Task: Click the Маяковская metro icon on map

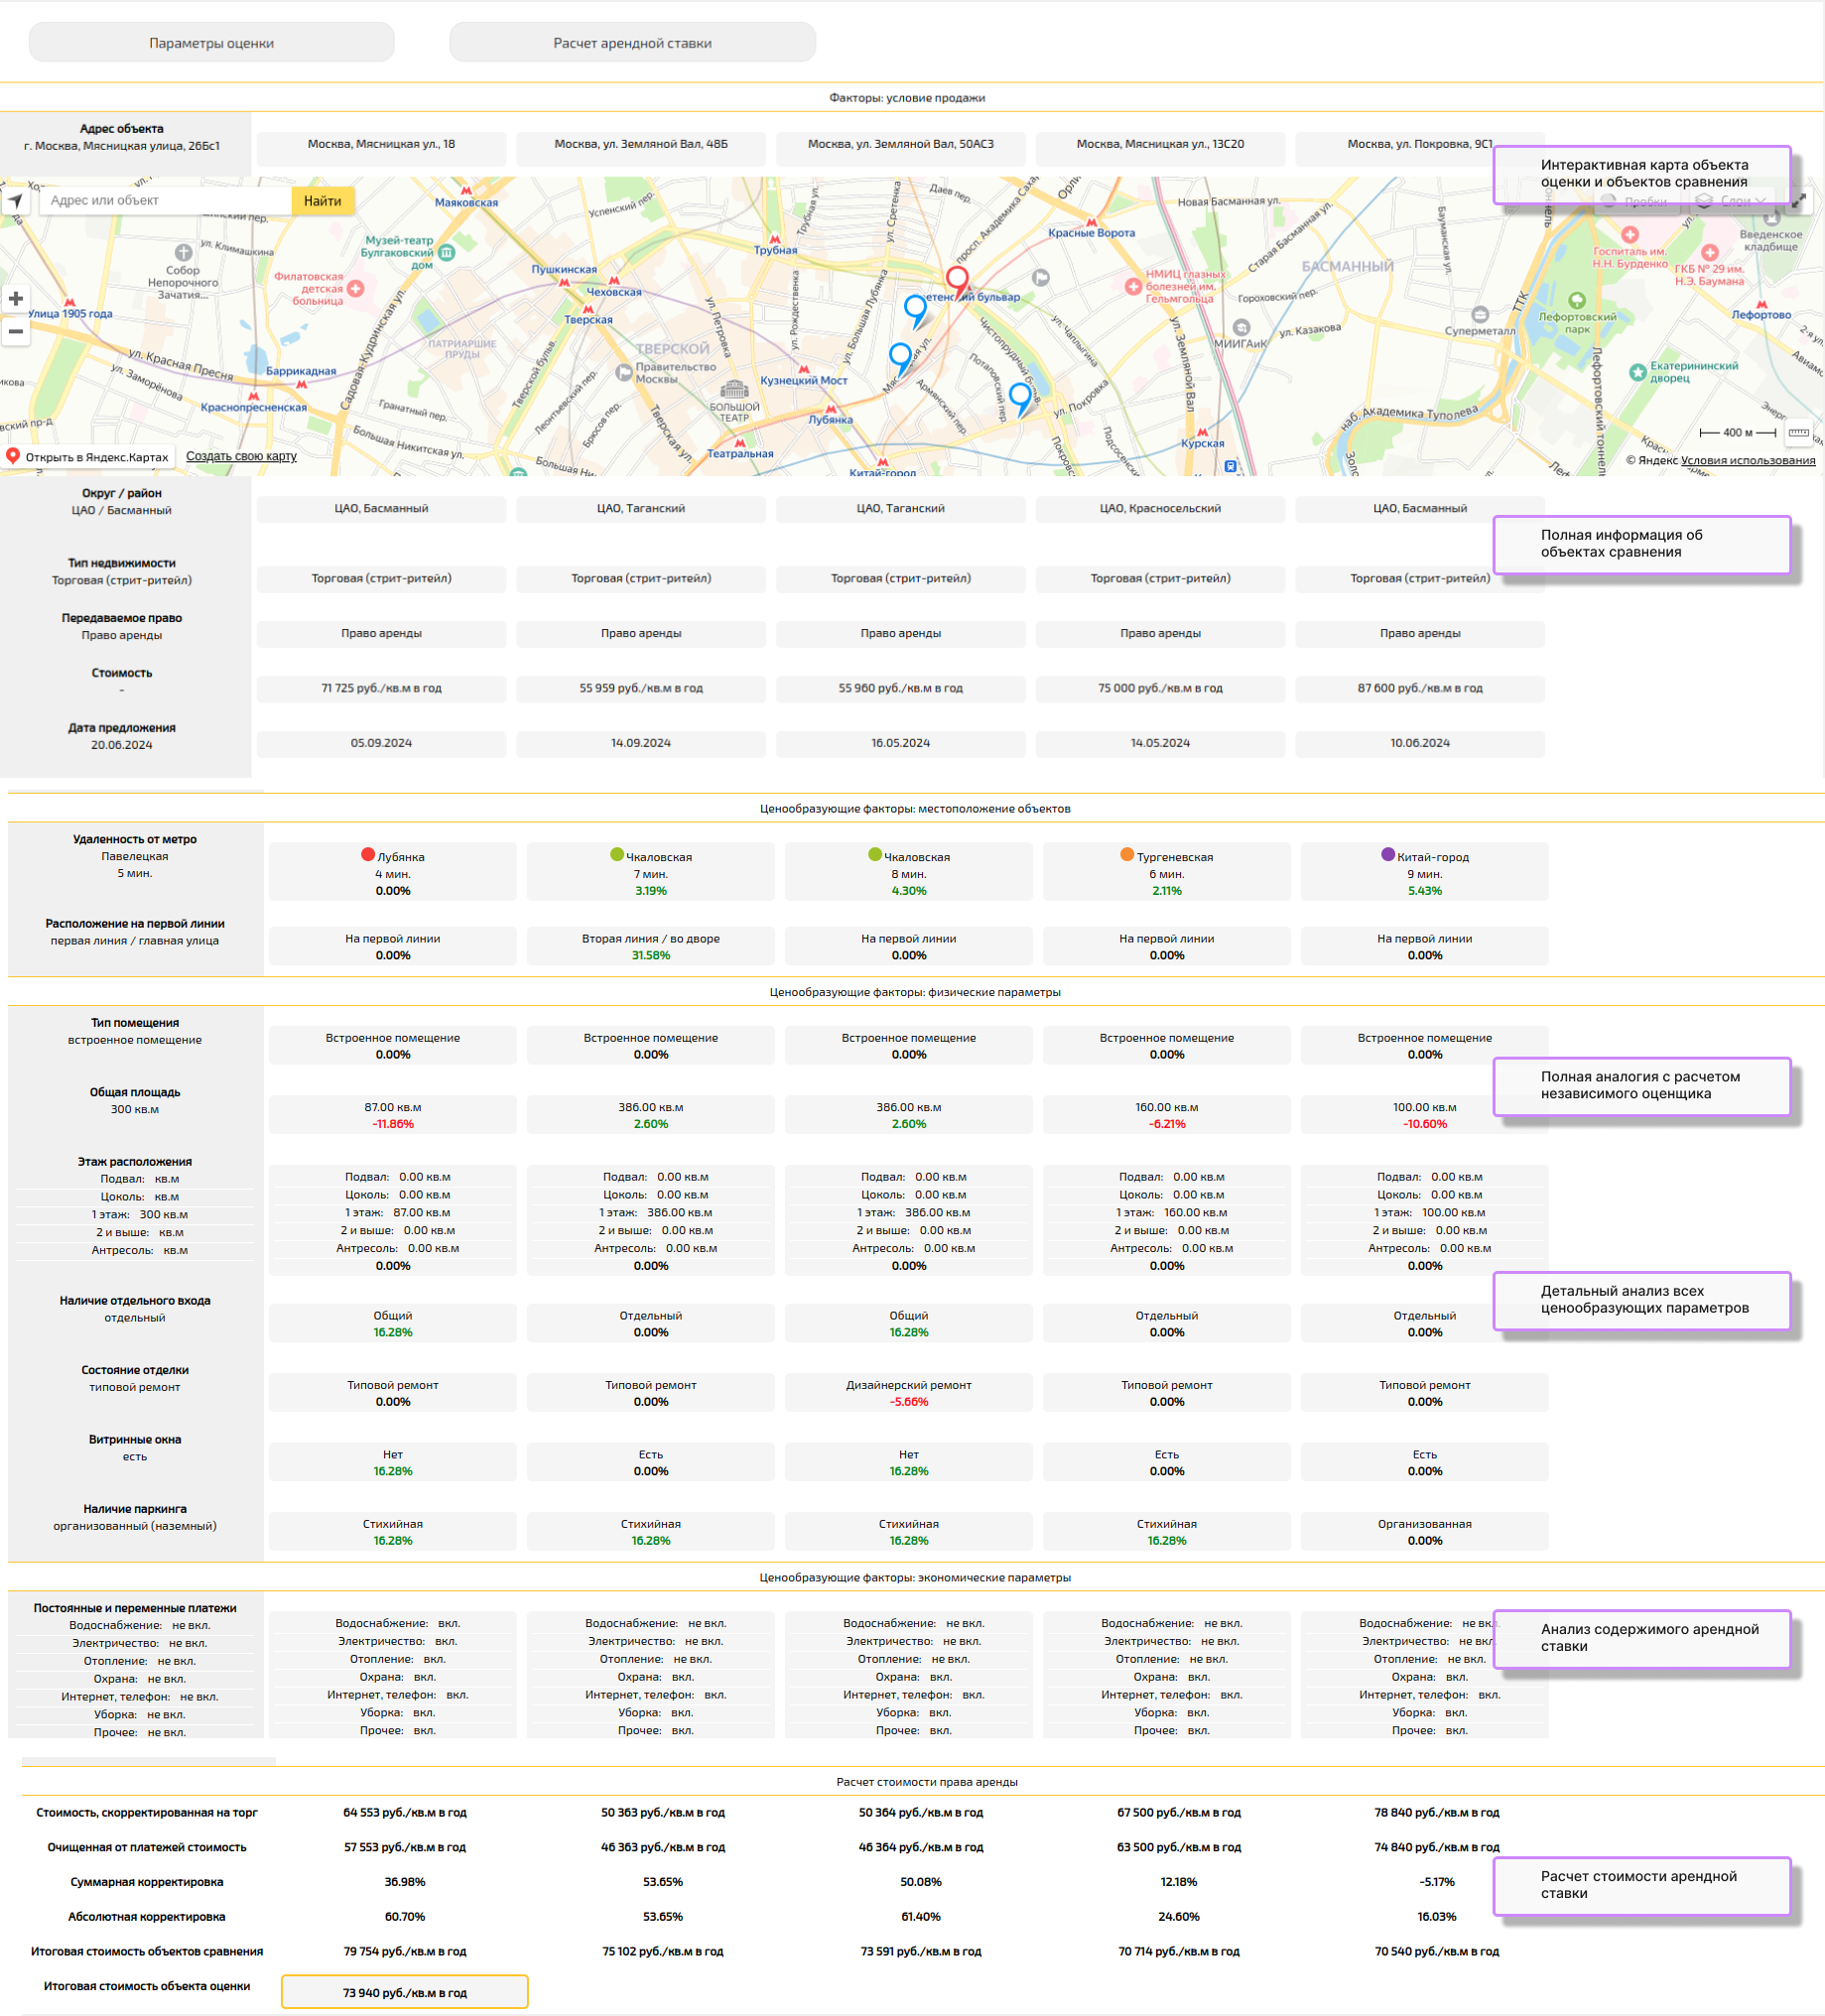Action: point(466,190)
